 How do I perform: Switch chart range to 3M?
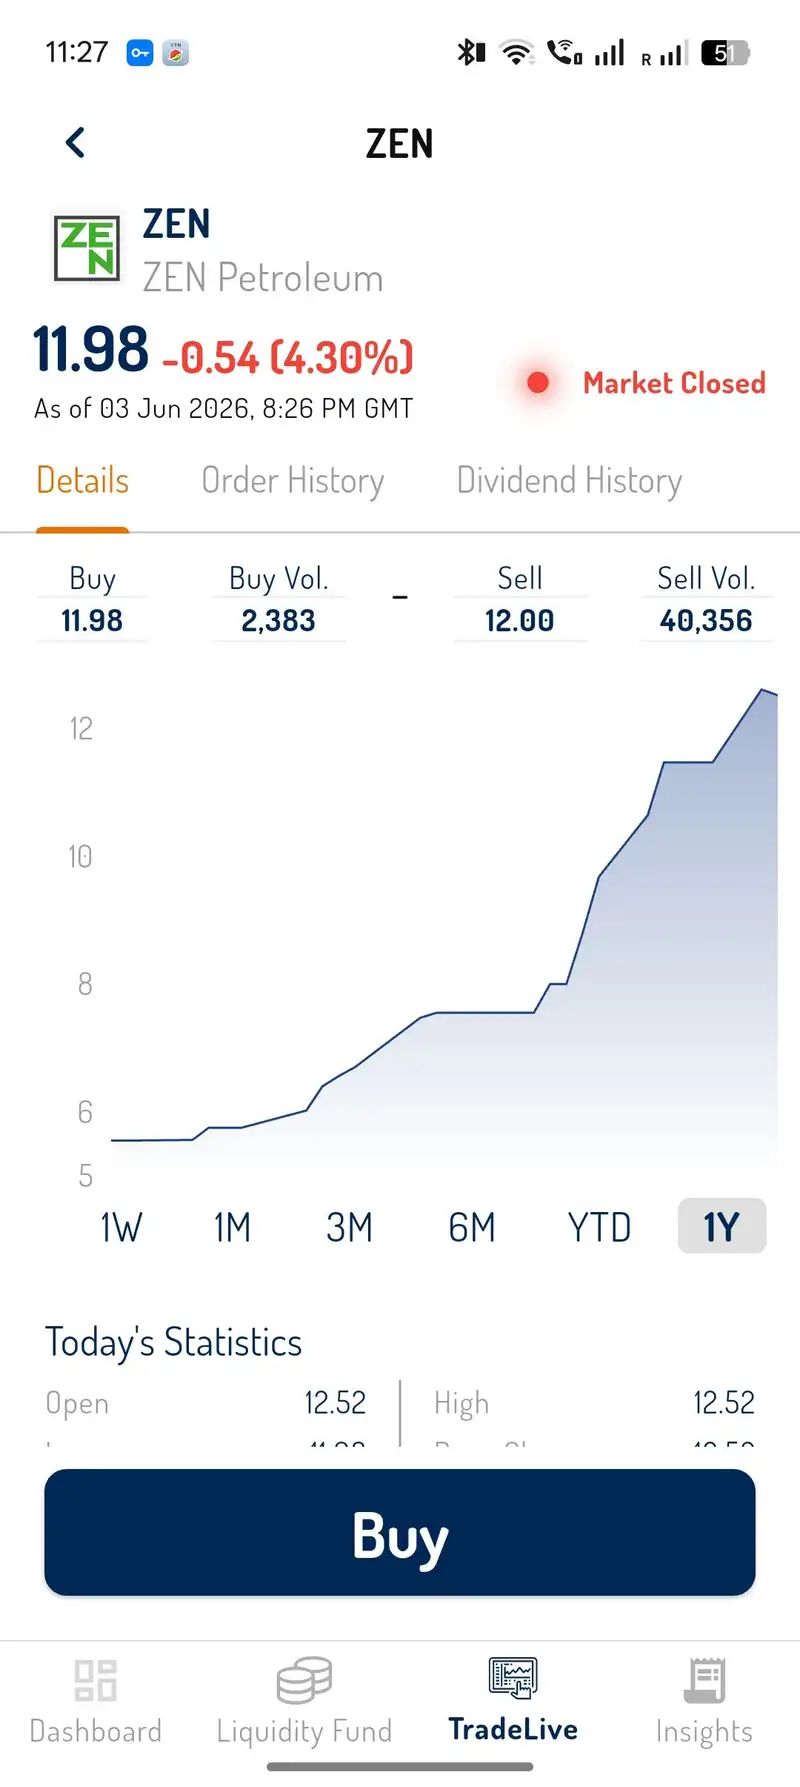349,1227
